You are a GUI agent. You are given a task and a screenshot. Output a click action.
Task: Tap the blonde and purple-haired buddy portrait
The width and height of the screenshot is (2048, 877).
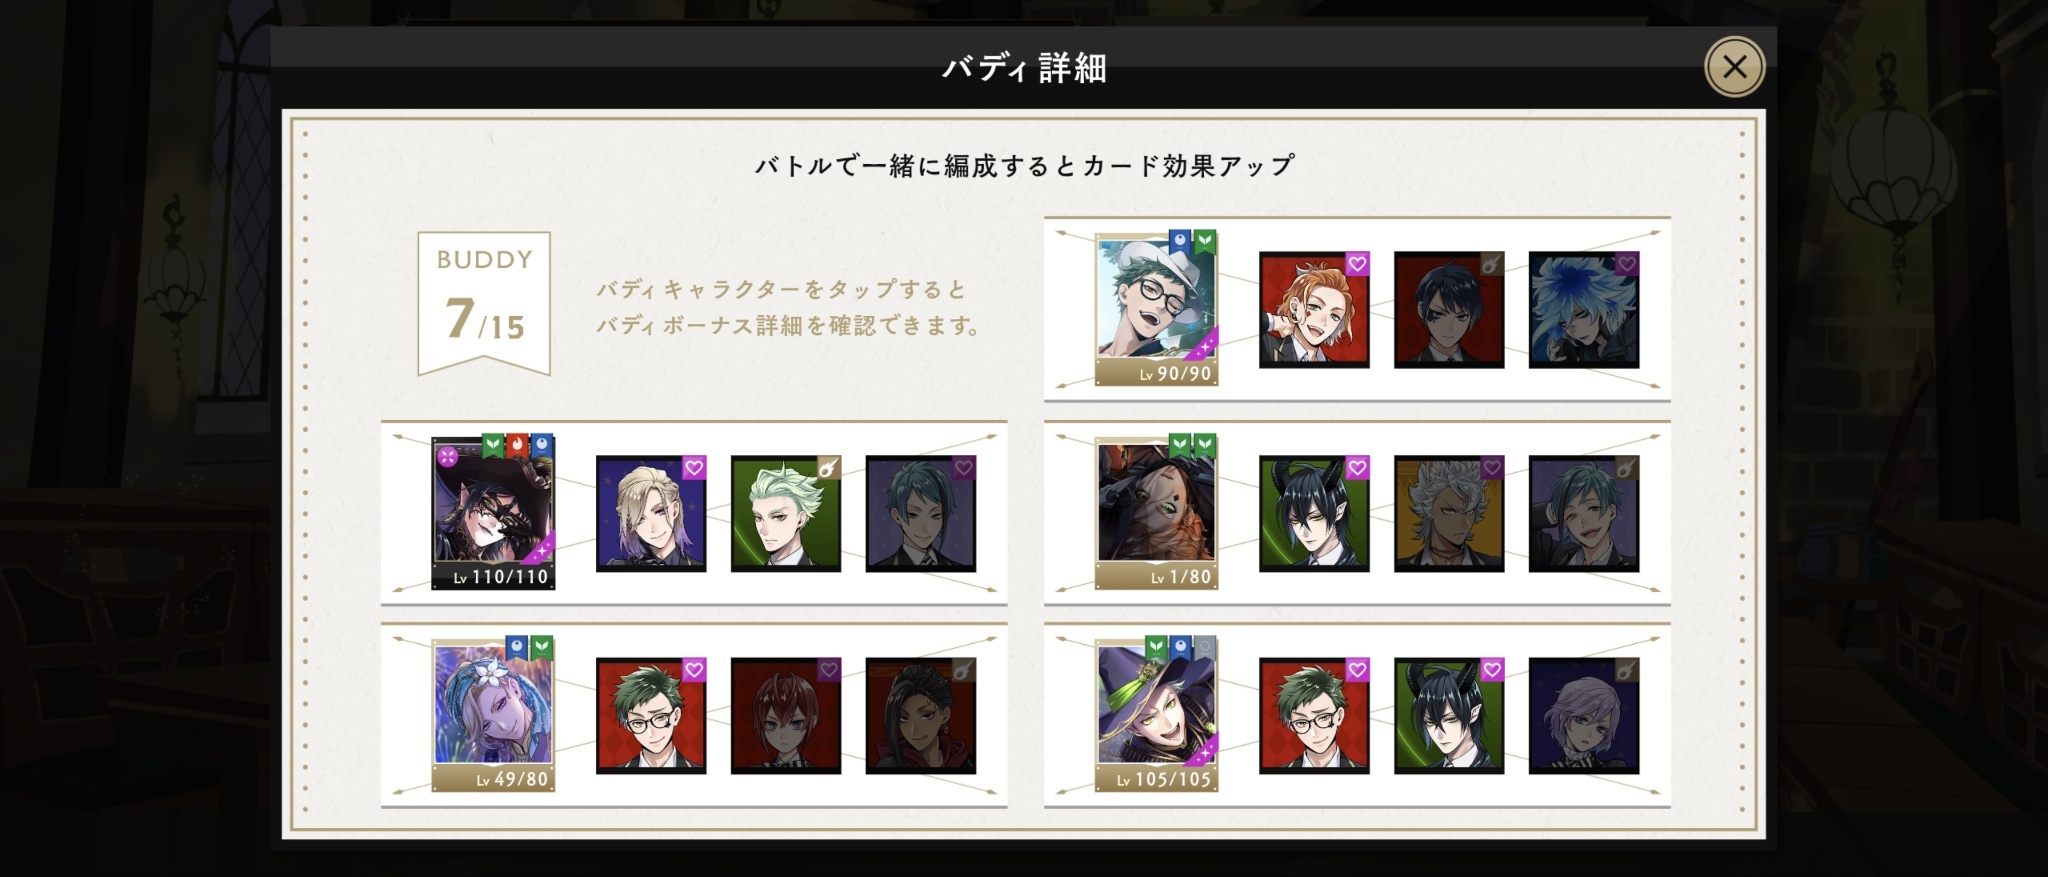coord(651,514)
